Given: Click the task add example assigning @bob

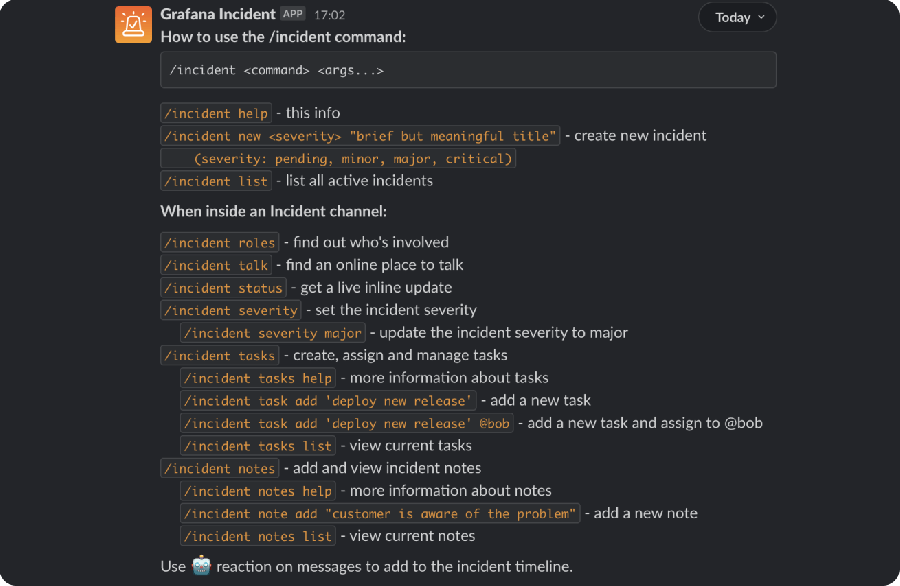Looking at the screenshot, I should 347,423.
